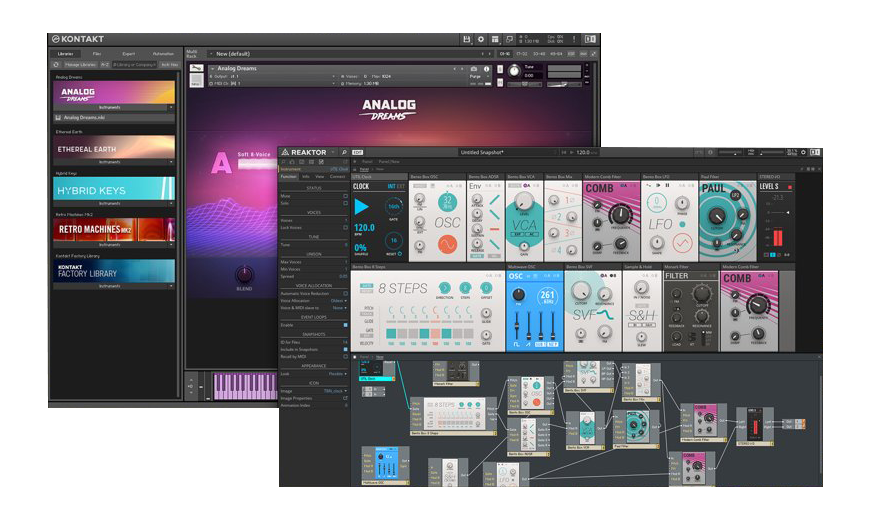Open Reaktor audio settings gear icon
The height and width of the screenshot is (520, 870).
803,152
